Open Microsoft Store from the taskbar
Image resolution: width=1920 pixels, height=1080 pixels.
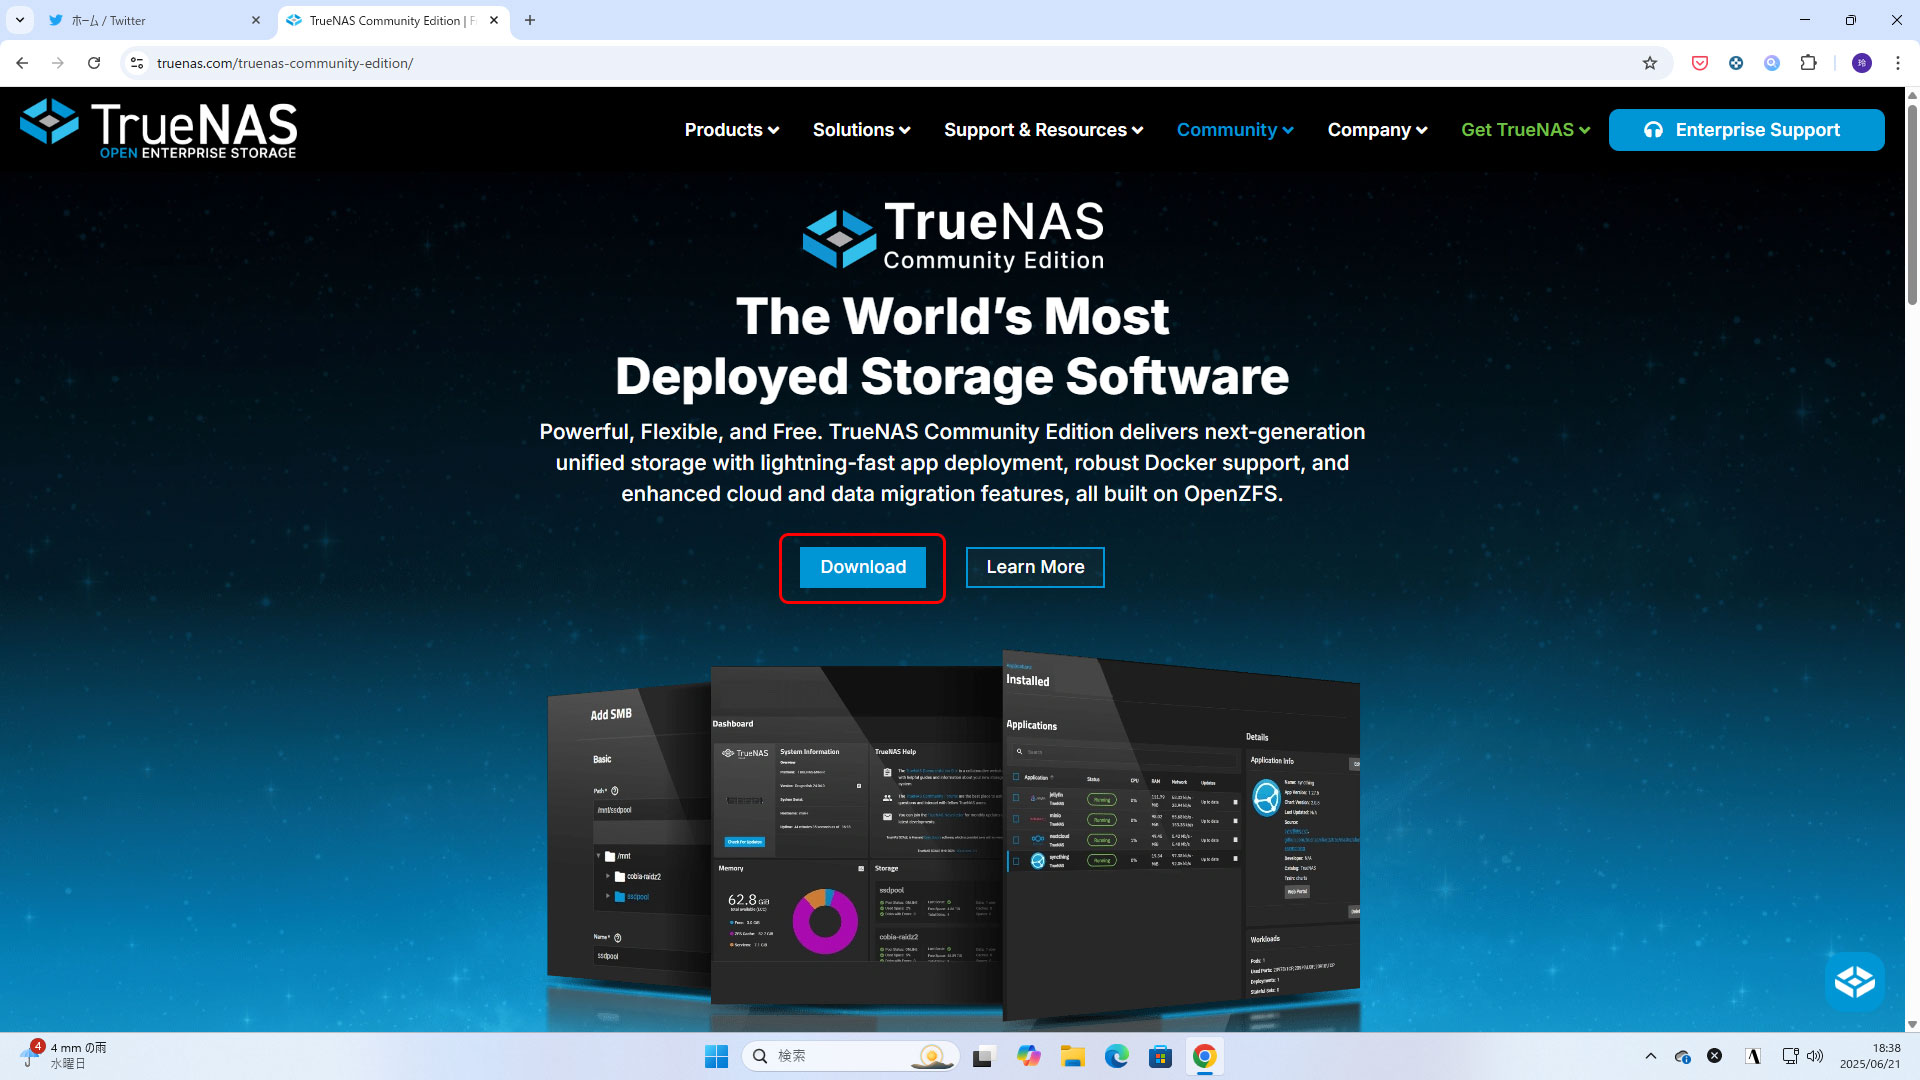pos(1160,1056)
